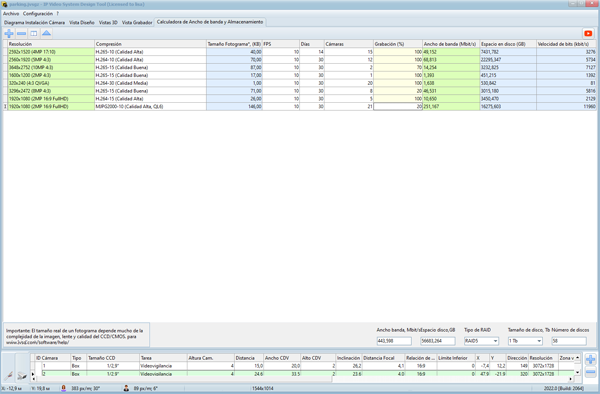This screenshot has width=600, height=394.
Task: Click the H.264-10 (Calidad Alta) compression cell
Action: point(150,60)
